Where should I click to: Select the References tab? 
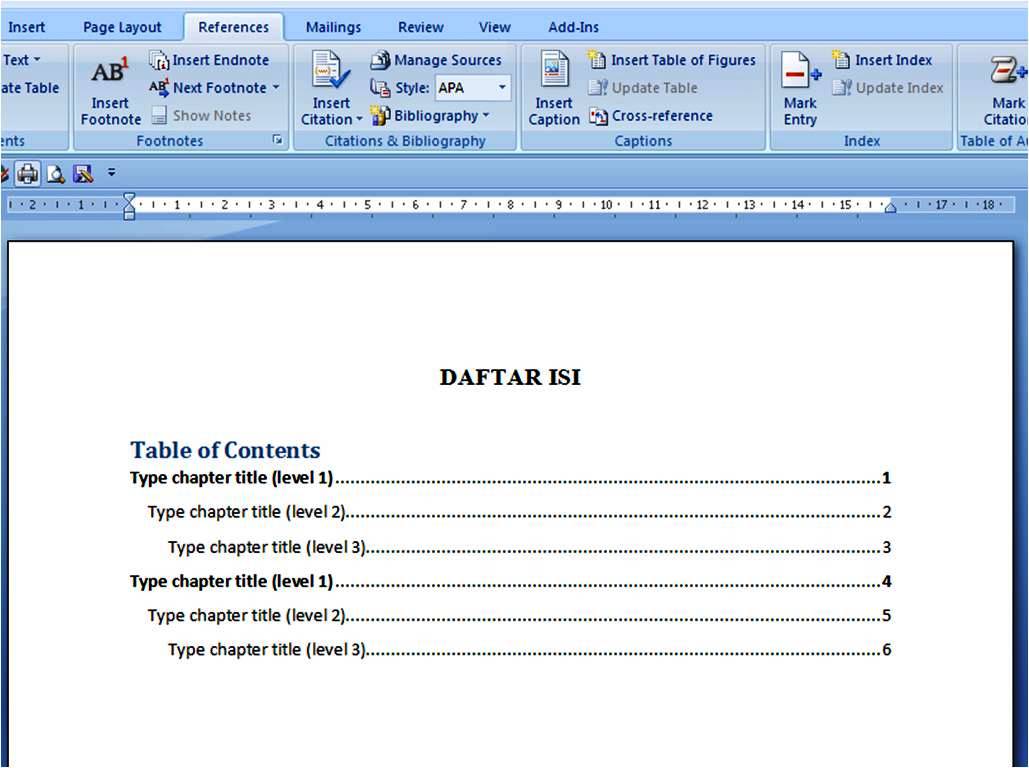point(234,28)
